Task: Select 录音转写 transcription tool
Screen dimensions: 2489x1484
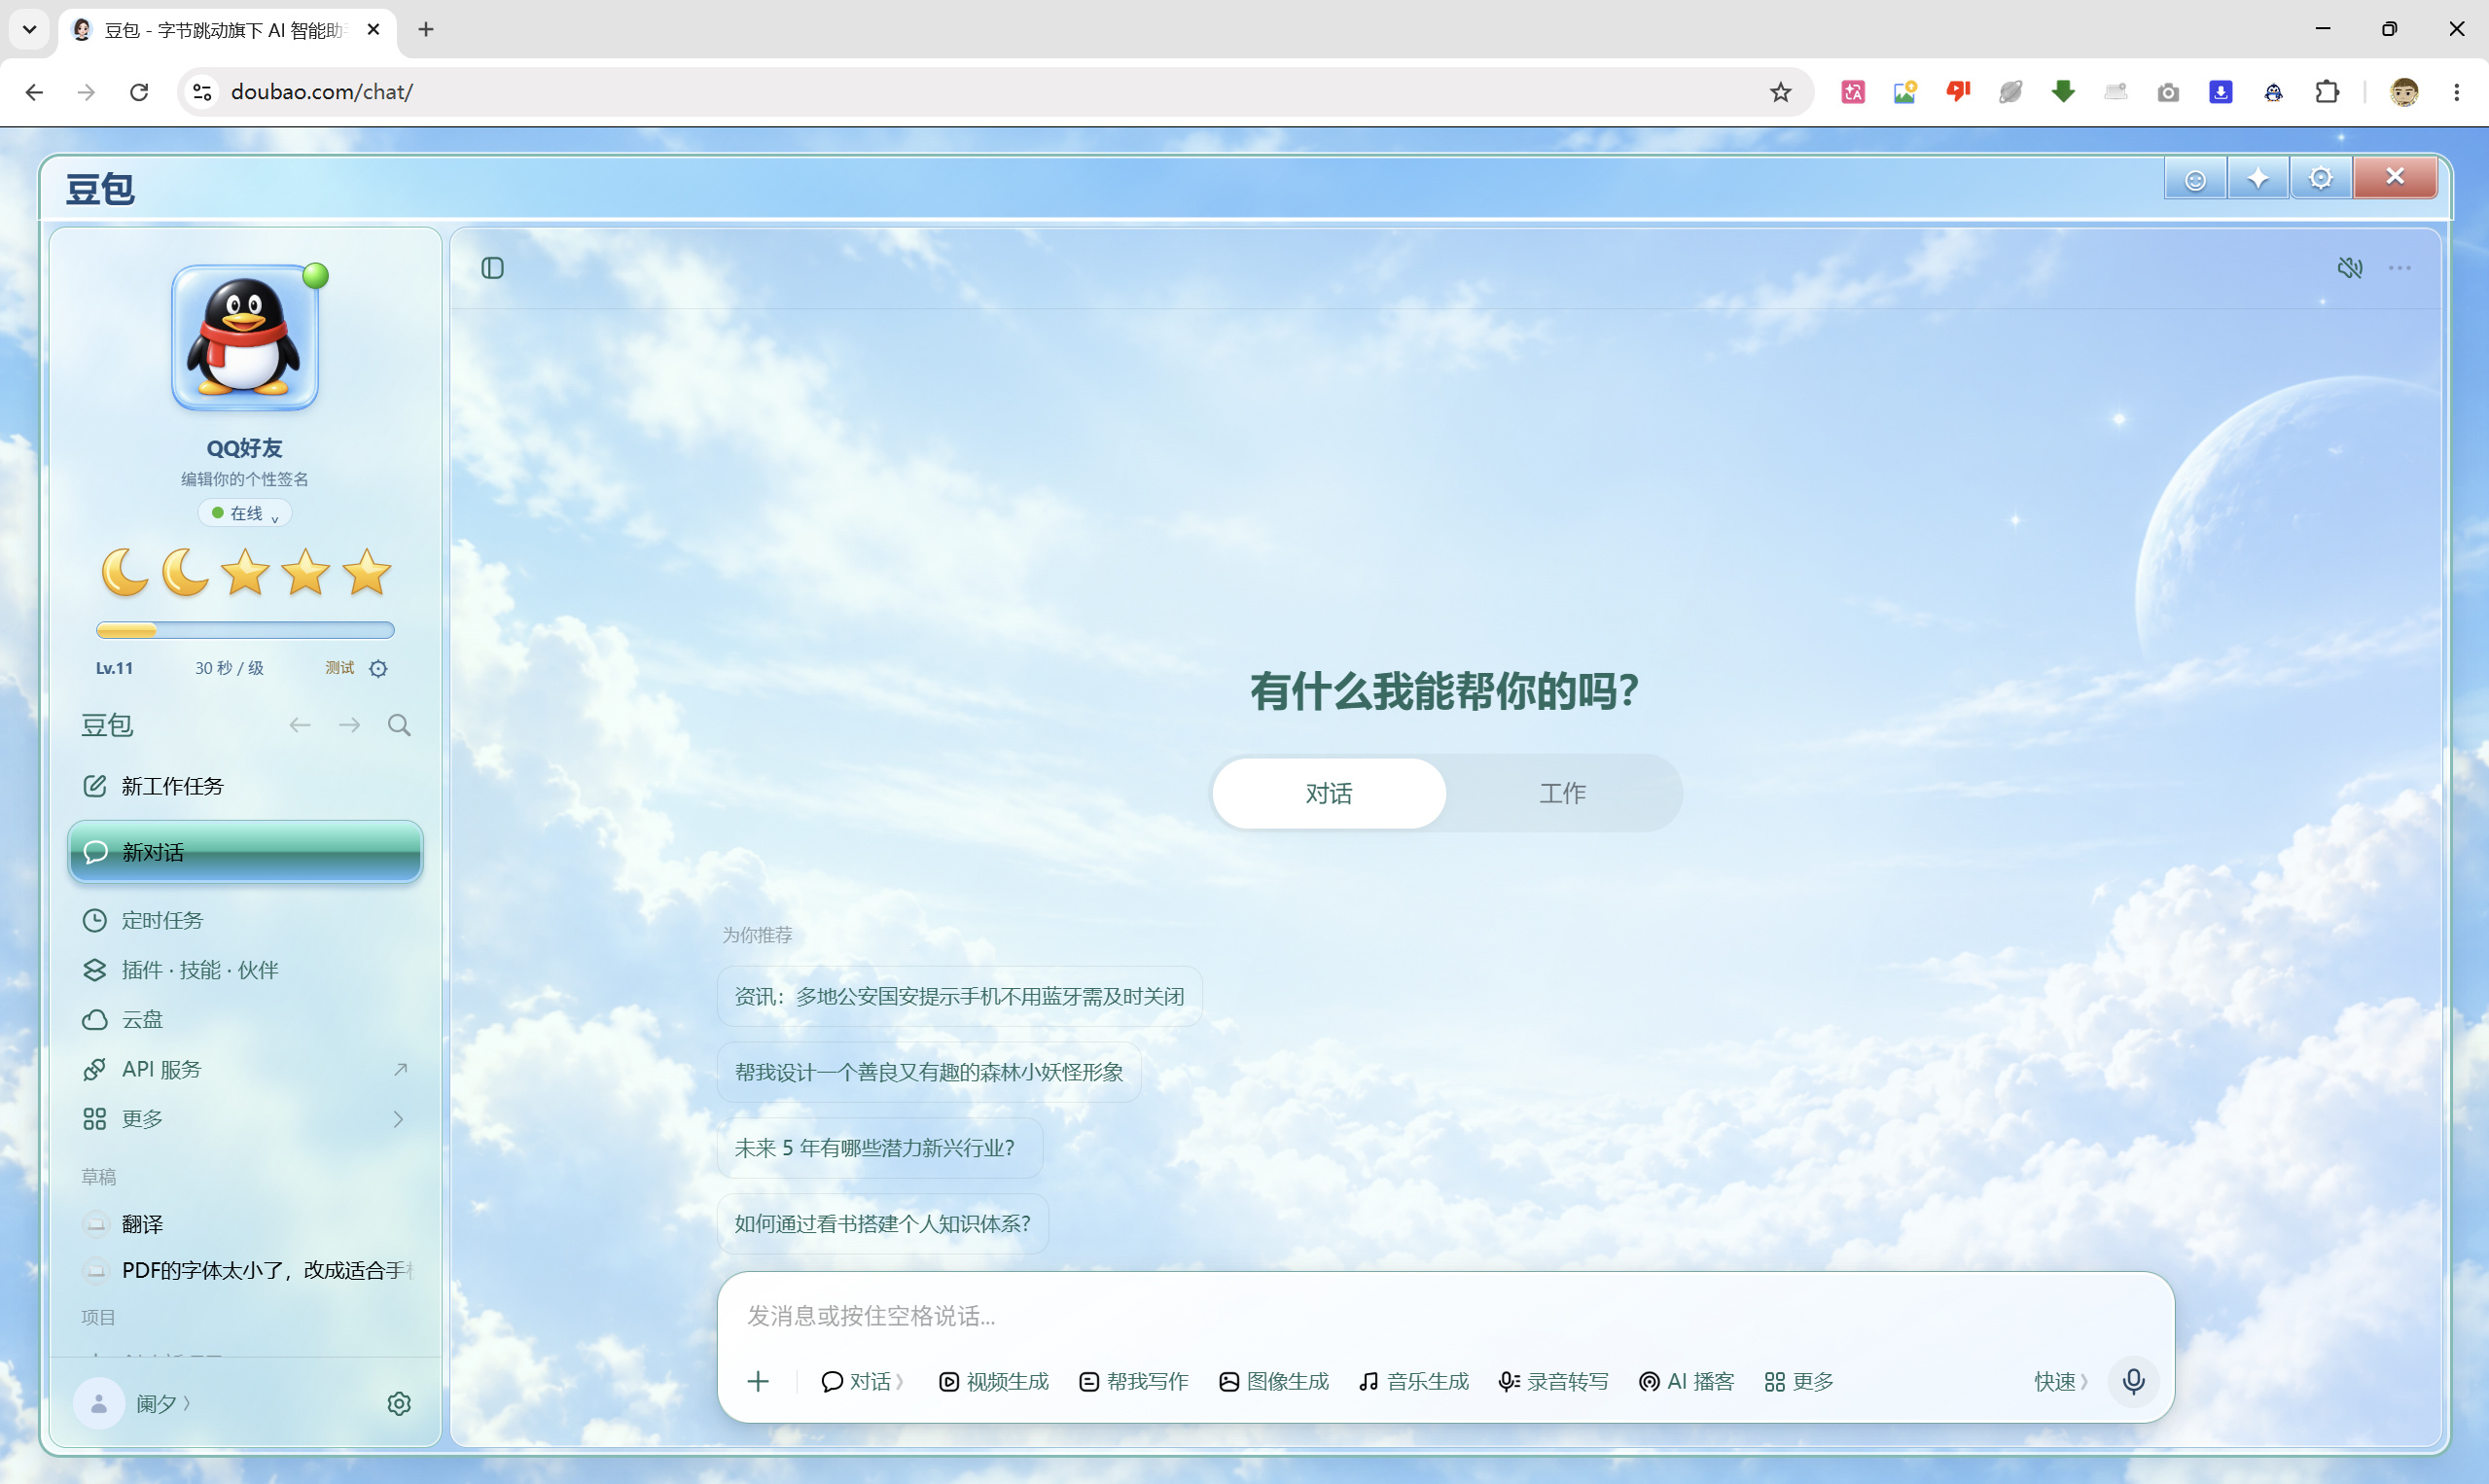Action: click(1553, 1381)
